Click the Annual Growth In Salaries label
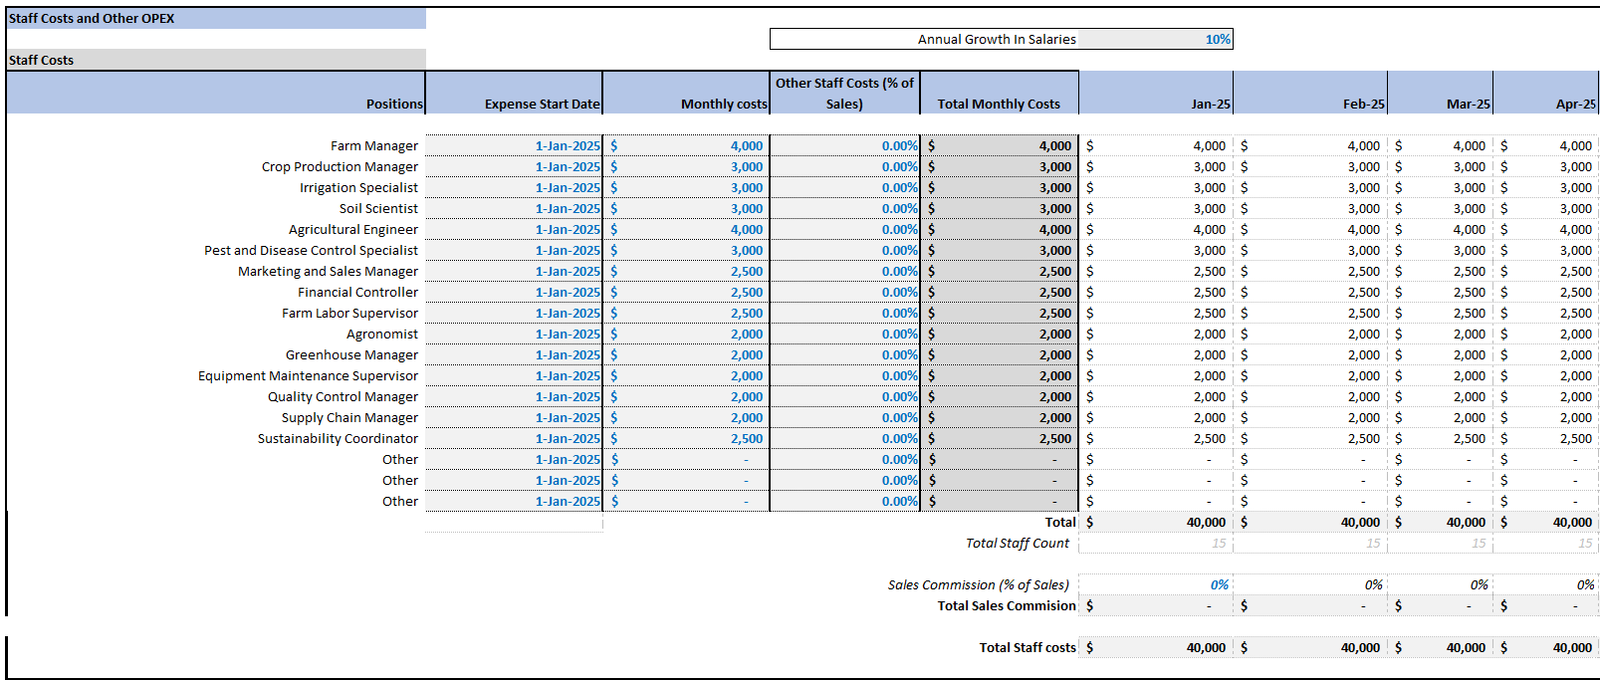1600x680 pixels. 997,39
